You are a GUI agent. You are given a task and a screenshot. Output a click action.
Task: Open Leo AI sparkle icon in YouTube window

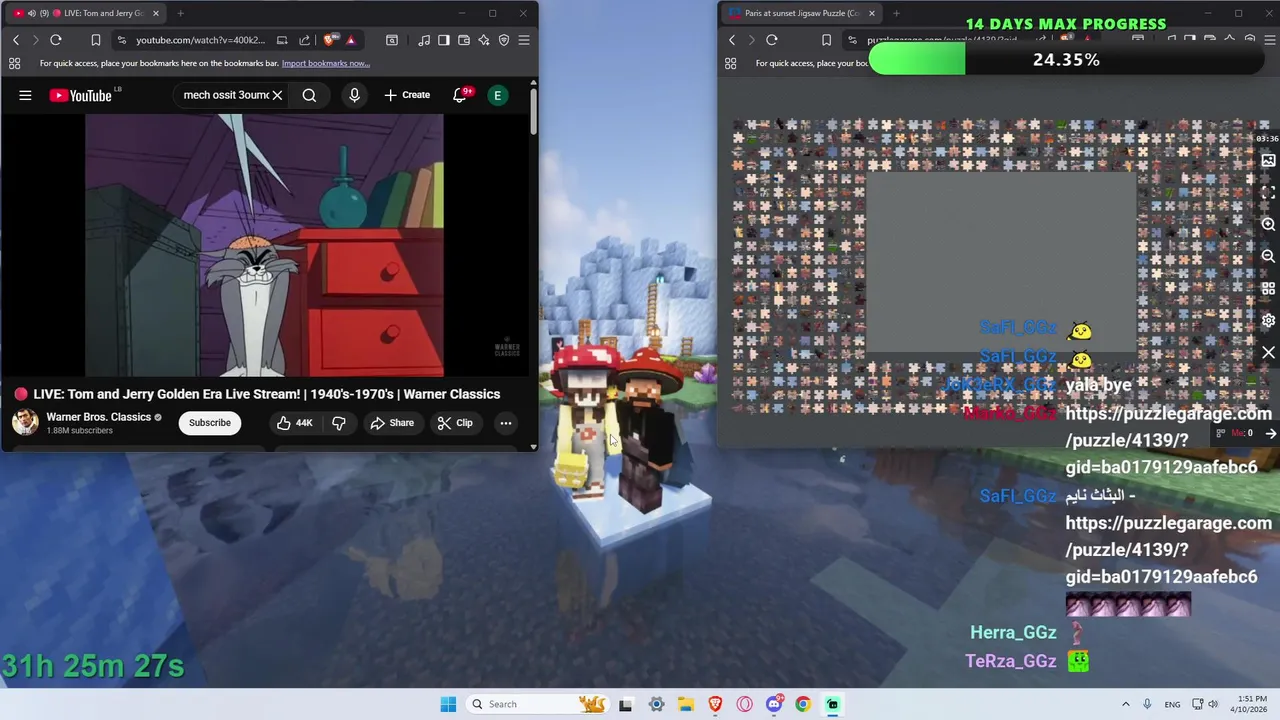(x=484, y=40)
